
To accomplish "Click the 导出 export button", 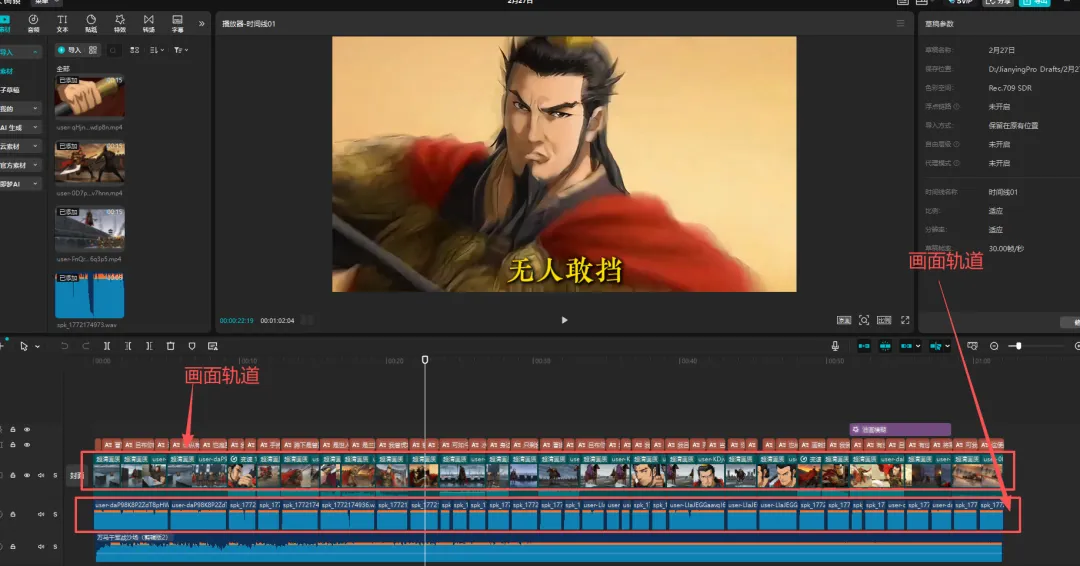I will [1035, 2].
